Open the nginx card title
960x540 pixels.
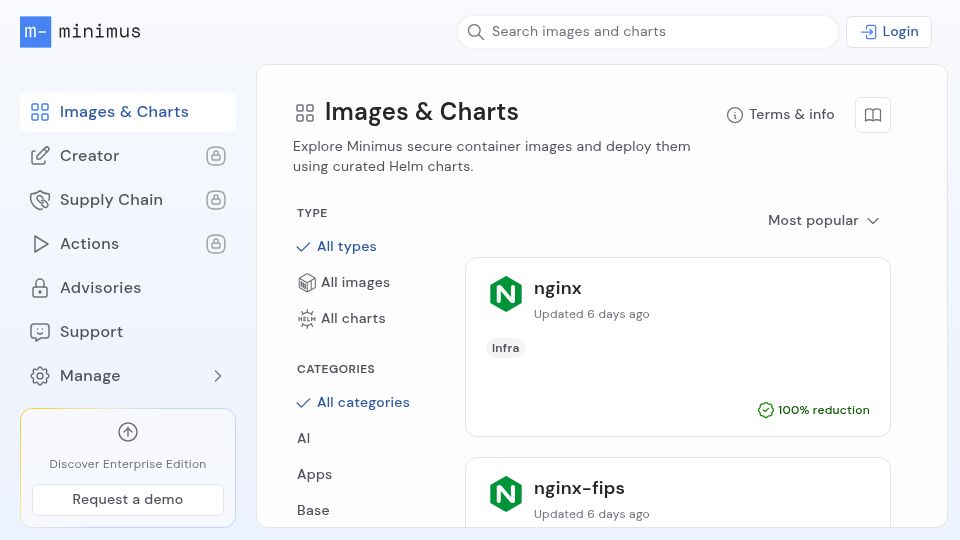tap(558, 288)
